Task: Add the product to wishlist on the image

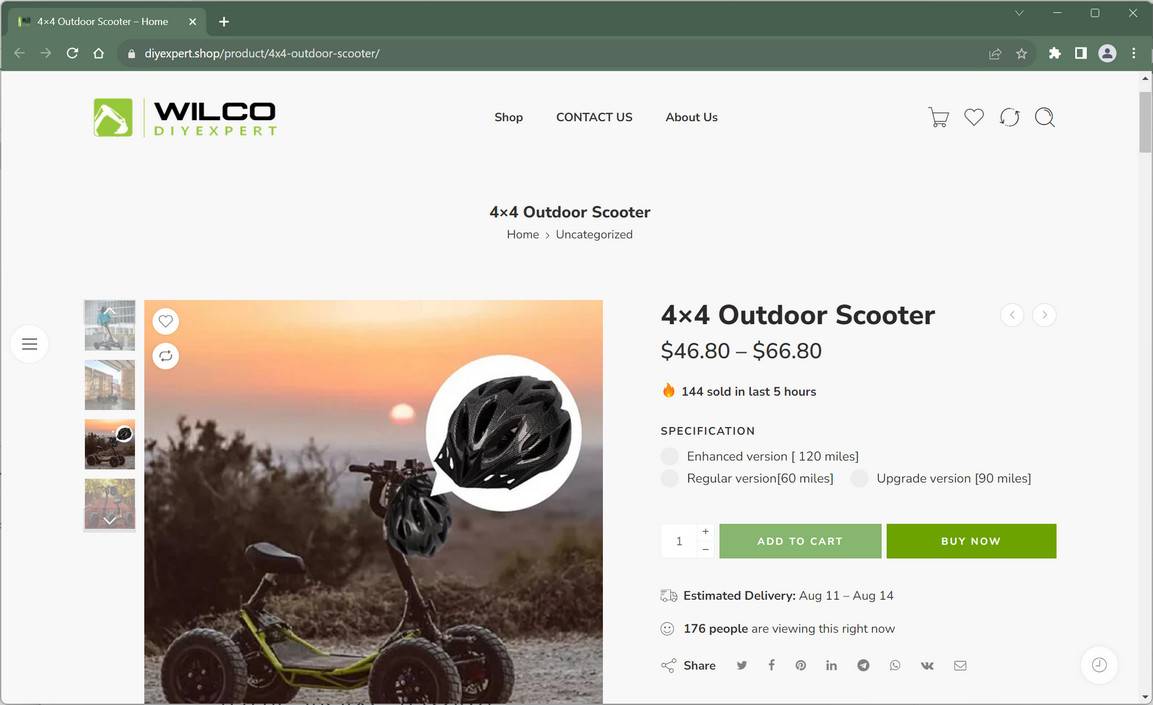Action: click(x=165, y=321)
